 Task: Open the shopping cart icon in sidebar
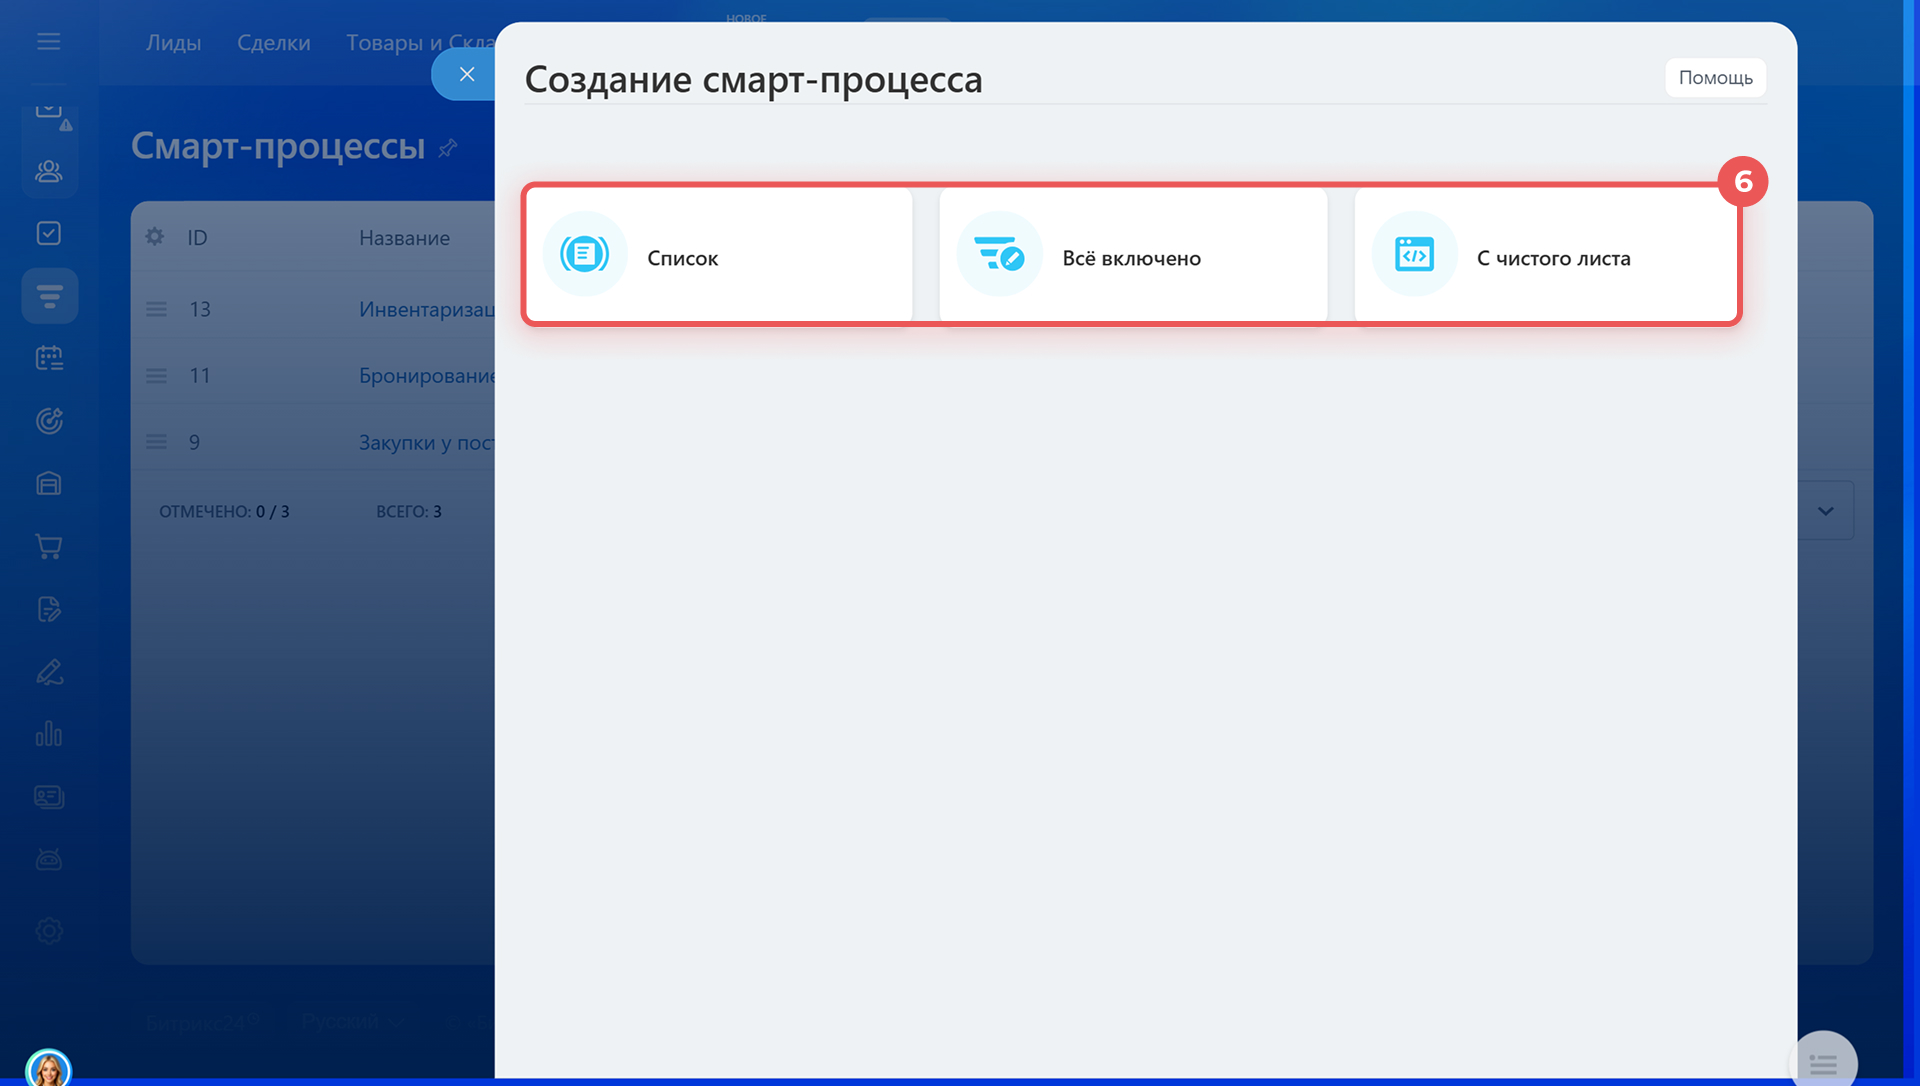(x=48, y=546)
